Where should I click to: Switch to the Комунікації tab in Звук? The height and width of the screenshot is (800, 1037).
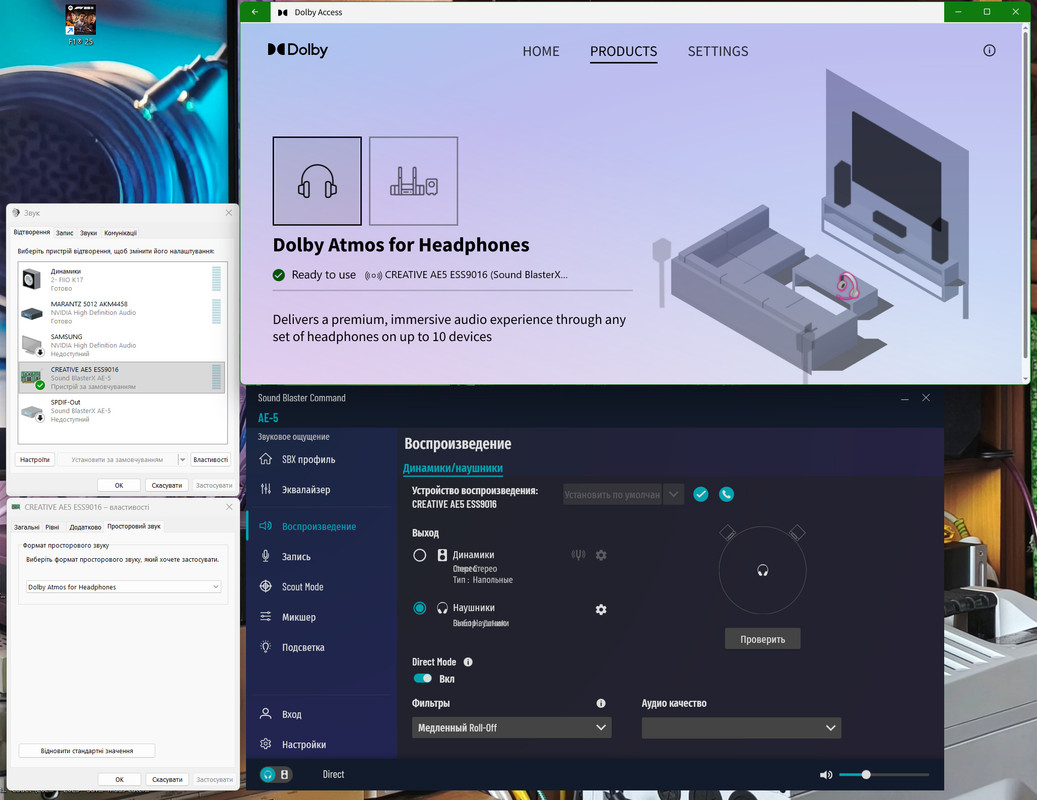(x=120, y=233)
